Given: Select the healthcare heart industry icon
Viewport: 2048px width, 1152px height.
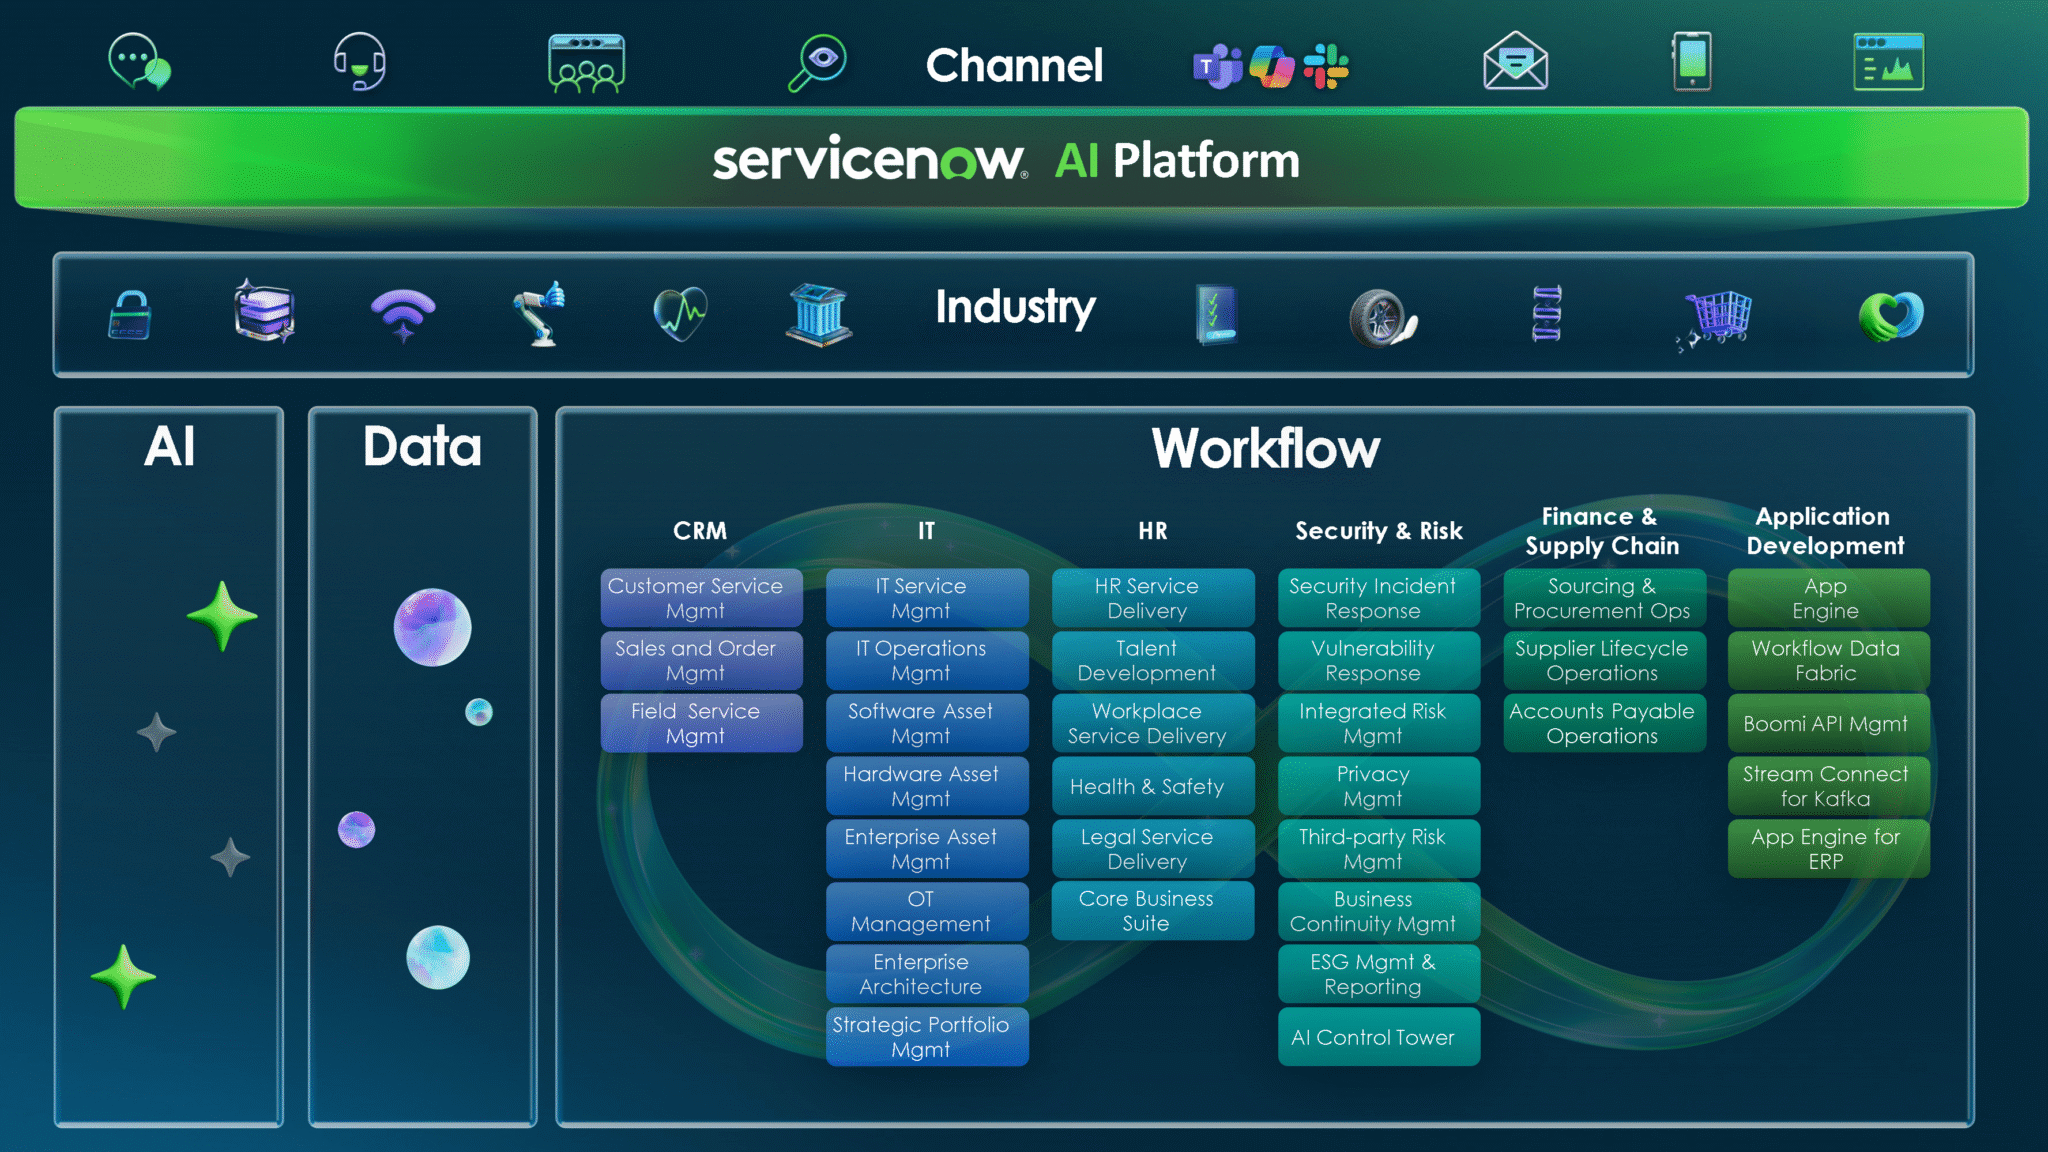Looking at the screenshot, I should [680, 314].
